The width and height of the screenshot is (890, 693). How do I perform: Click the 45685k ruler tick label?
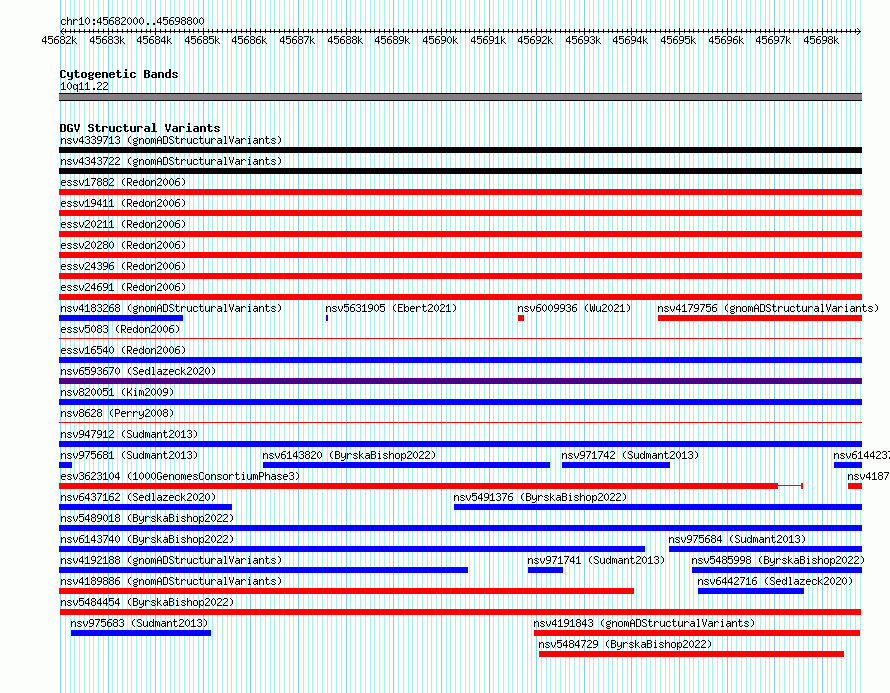202,40
